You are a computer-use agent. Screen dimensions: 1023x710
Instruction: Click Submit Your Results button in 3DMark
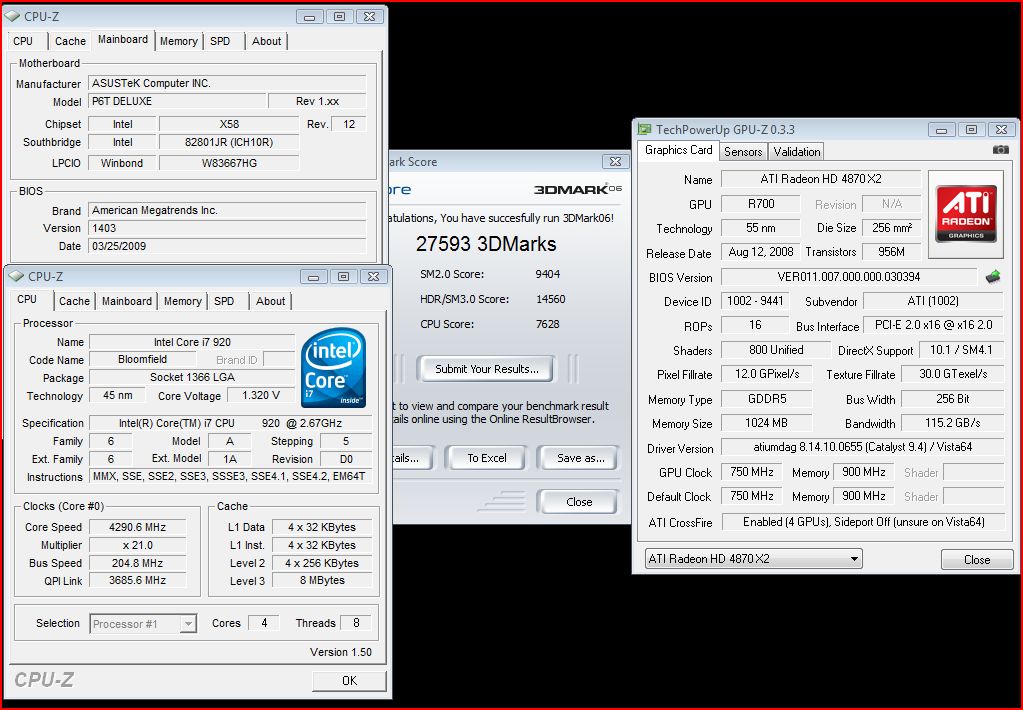pos(487,369)
